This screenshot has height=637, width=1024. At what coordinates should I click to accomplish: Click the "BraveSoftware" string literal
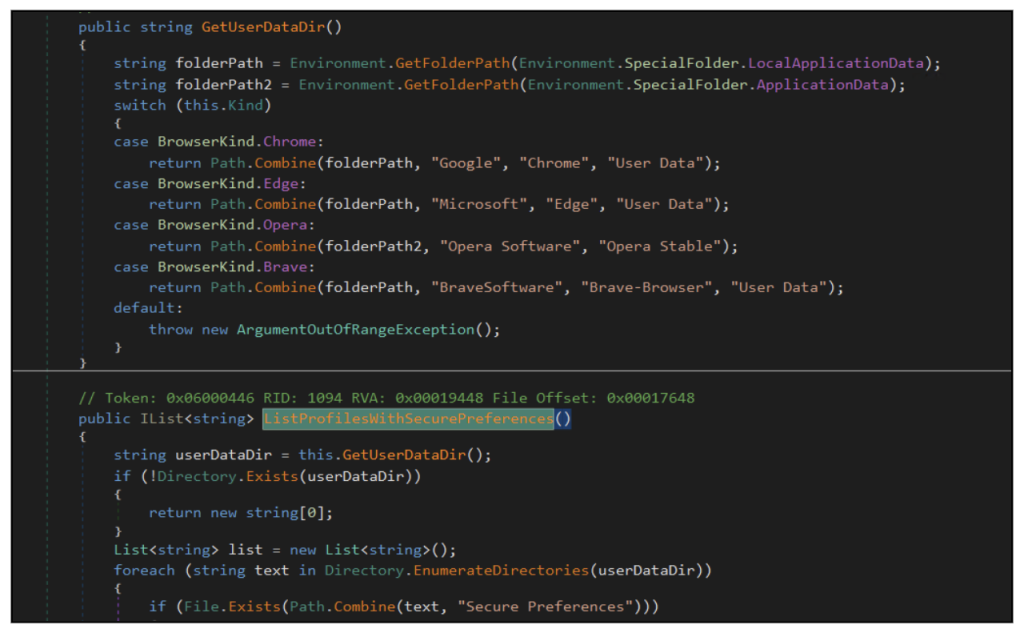(x=497, y=287)
